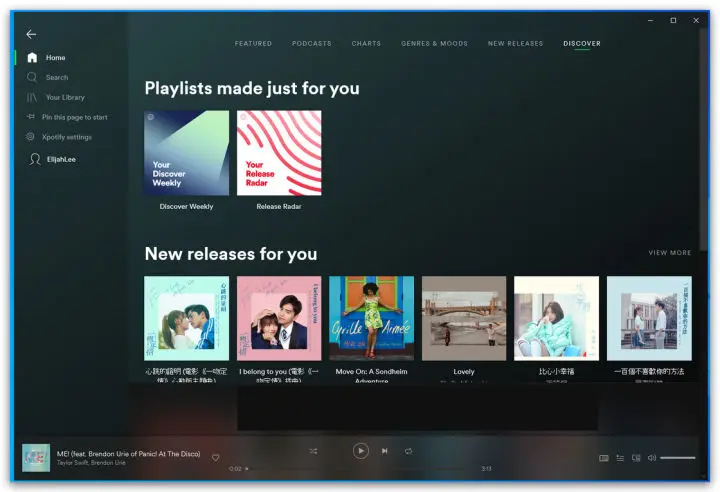720x492 pixels.
Task: Open the Lovely album cover
Action: point(464,318)
